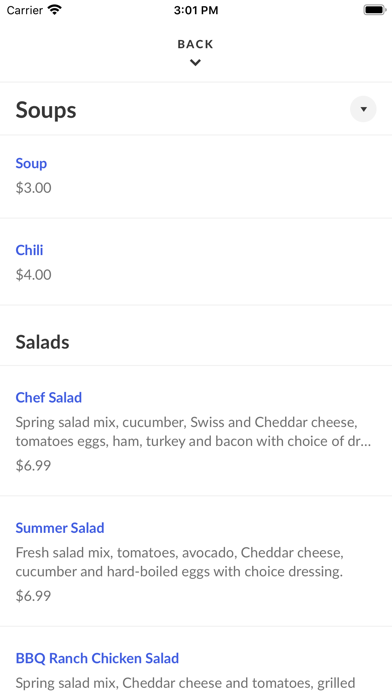392x696 pixels.
Task: Tap the Chef Salad $6.99 price
Action: click(x=33, y=466)
